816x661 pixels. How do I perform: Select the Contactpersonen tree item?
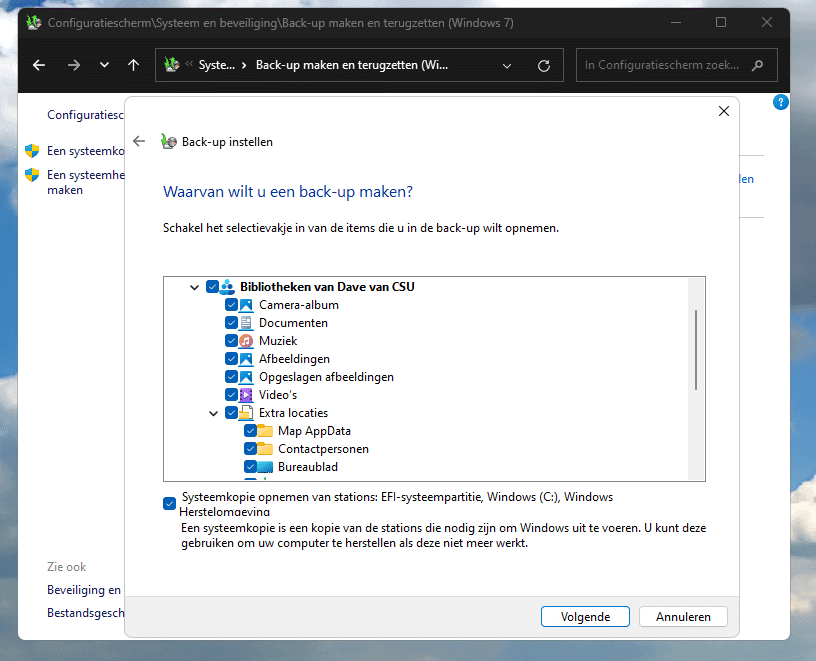coord(322,449)
